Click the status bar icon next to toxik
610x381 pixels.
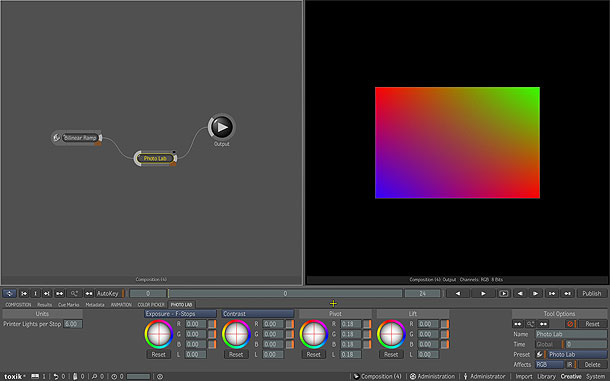tap(35, 376)
